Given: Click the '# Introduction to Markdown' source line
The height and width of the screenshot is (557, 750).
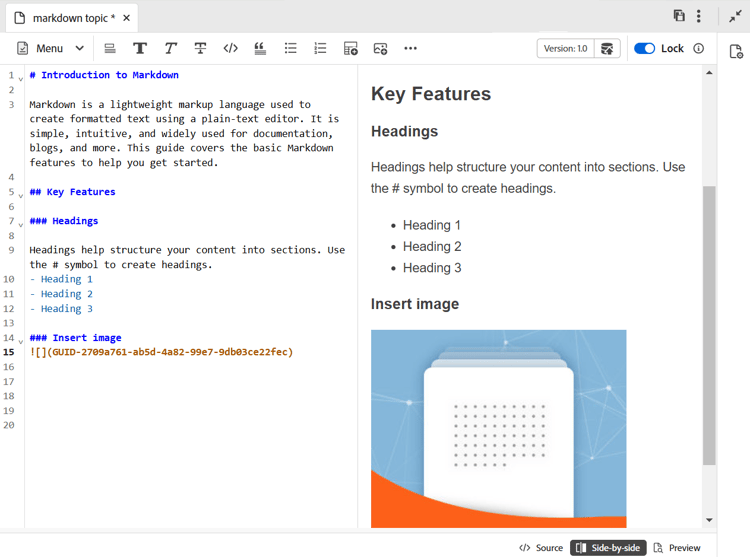Looking at the screenshot, I should (104, 75).
